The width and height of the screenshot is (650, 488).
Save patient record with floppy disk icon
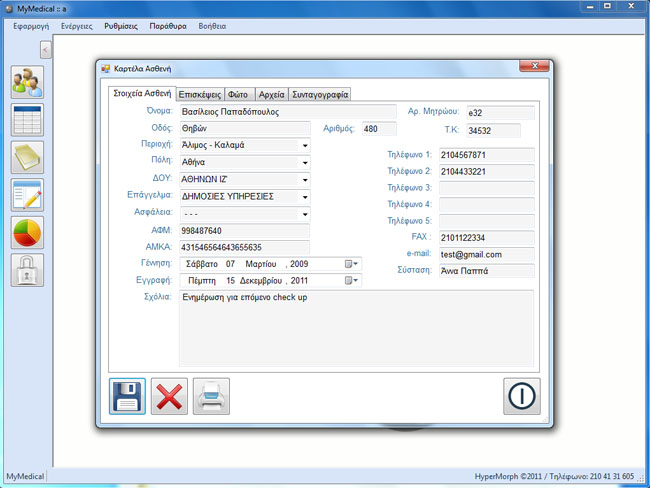(x=127, y=396)
